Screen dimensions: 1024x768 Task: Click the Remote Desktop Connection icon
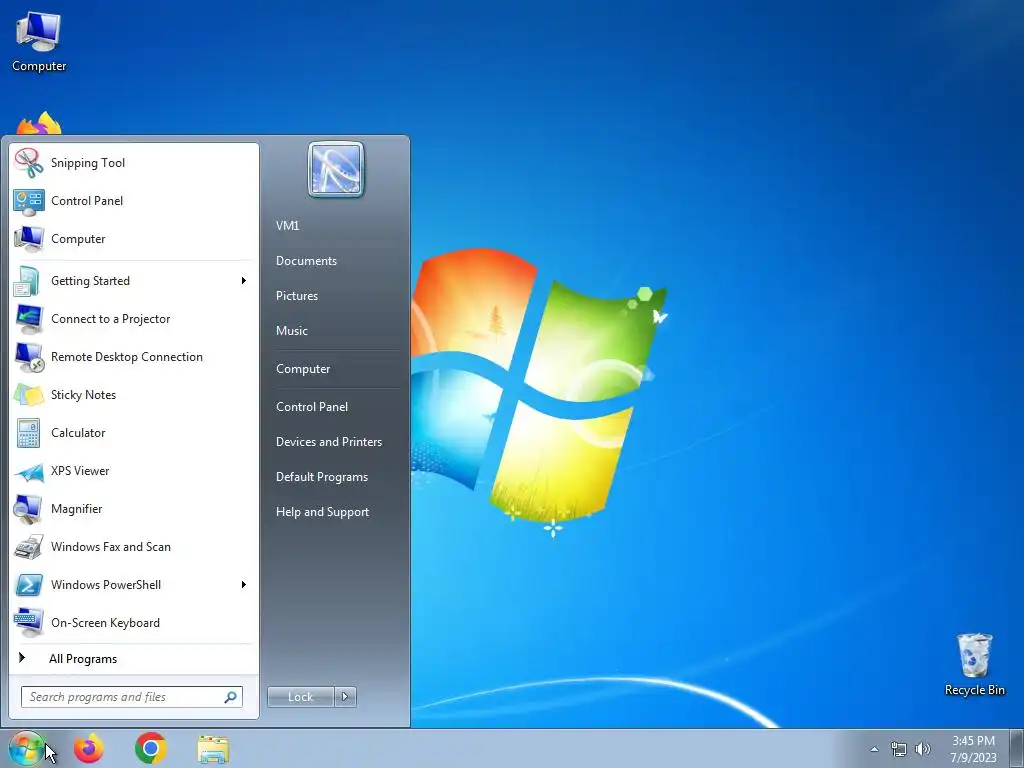tap(29, 357)
